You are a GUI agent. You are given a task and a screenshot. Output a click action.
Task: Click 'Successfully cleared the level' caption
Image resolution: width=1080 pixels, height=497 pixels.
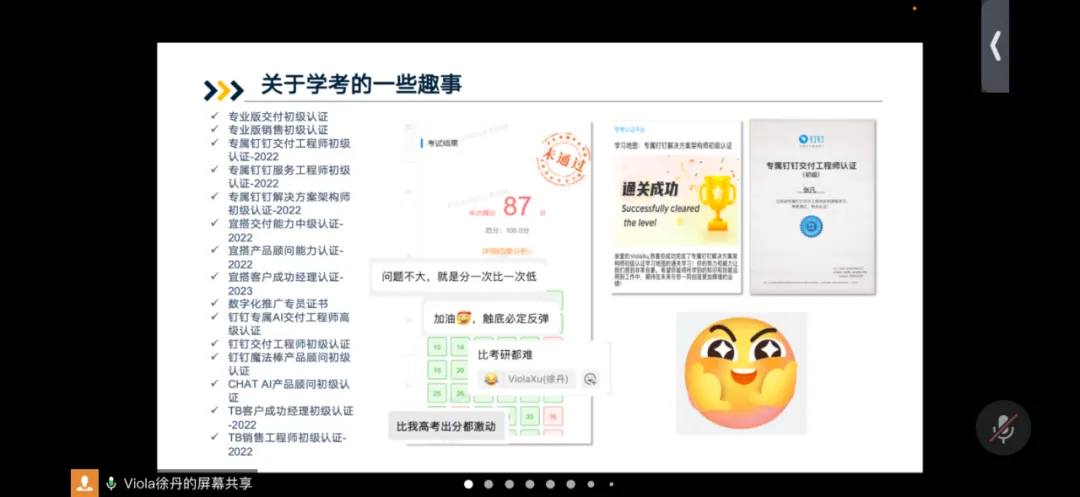[660, 215]
